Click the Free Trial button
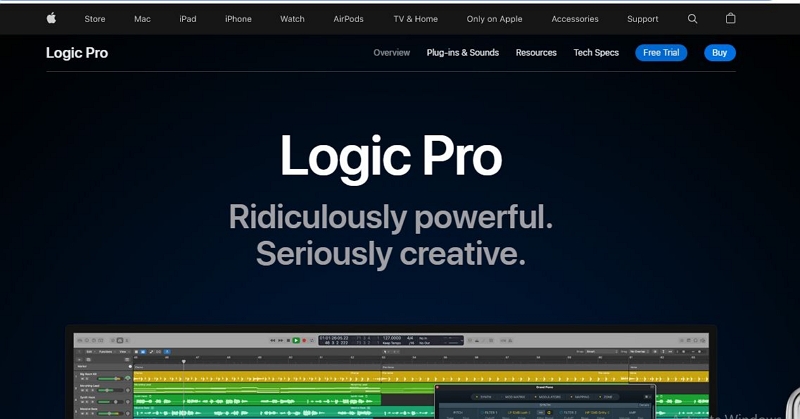The width and height of the screenshot is (800, 419). click(x=661, y=53)
